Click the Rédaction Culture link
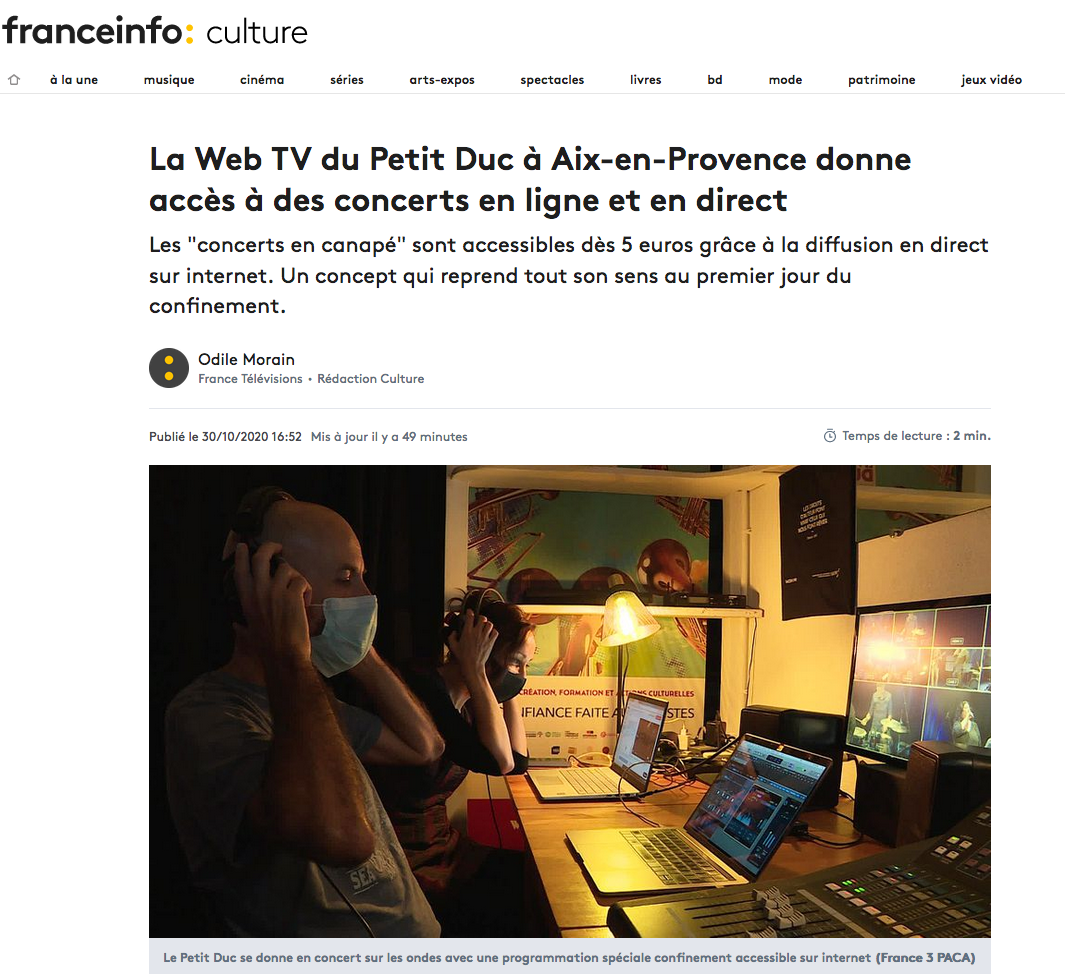 (x=370, y=379)
